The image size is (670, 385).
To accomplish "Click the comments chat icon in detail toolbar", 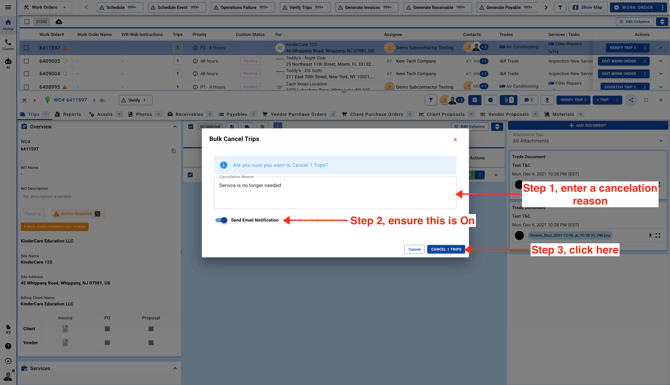I will 529,100.
